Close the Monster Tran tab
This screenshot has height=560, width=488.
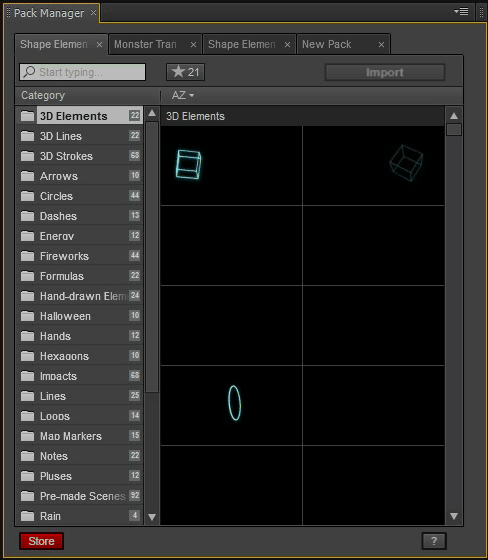(x=193, y=45)
